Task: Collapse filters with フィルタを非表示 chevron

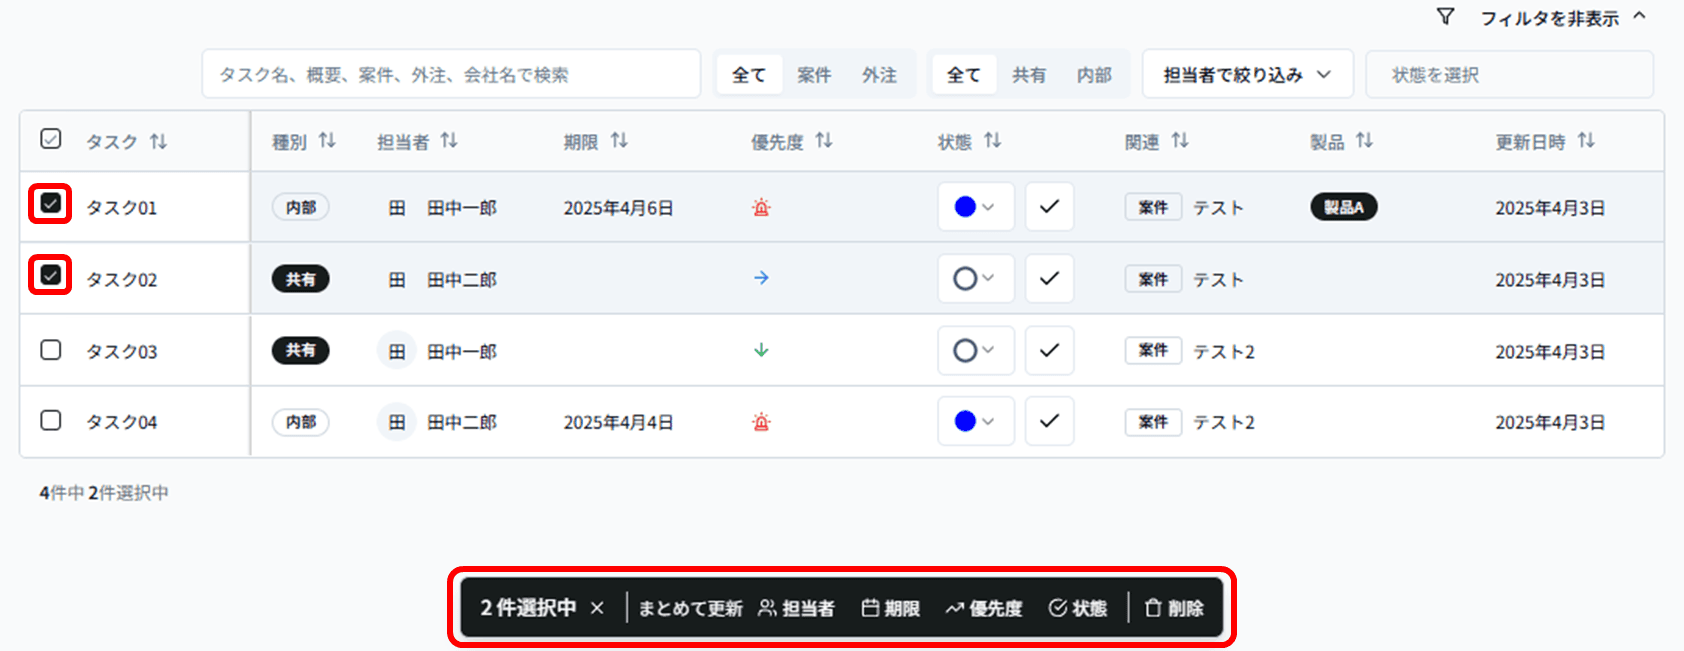Action: tap(1639, 17)
